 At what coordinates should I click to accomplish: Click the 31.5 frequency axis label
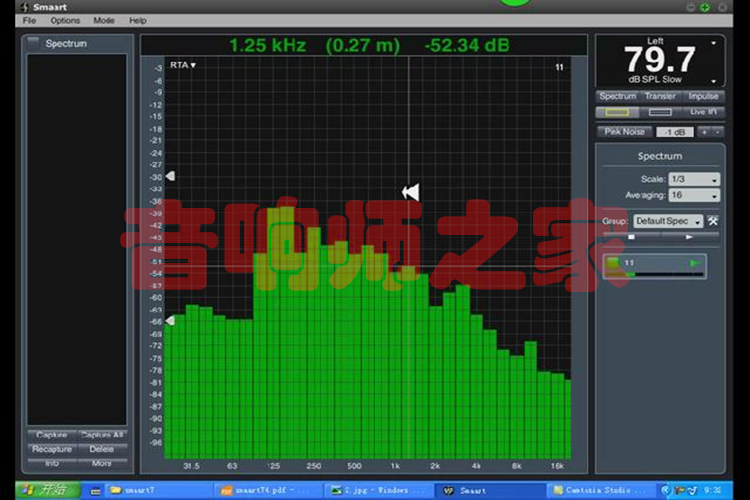191,466
